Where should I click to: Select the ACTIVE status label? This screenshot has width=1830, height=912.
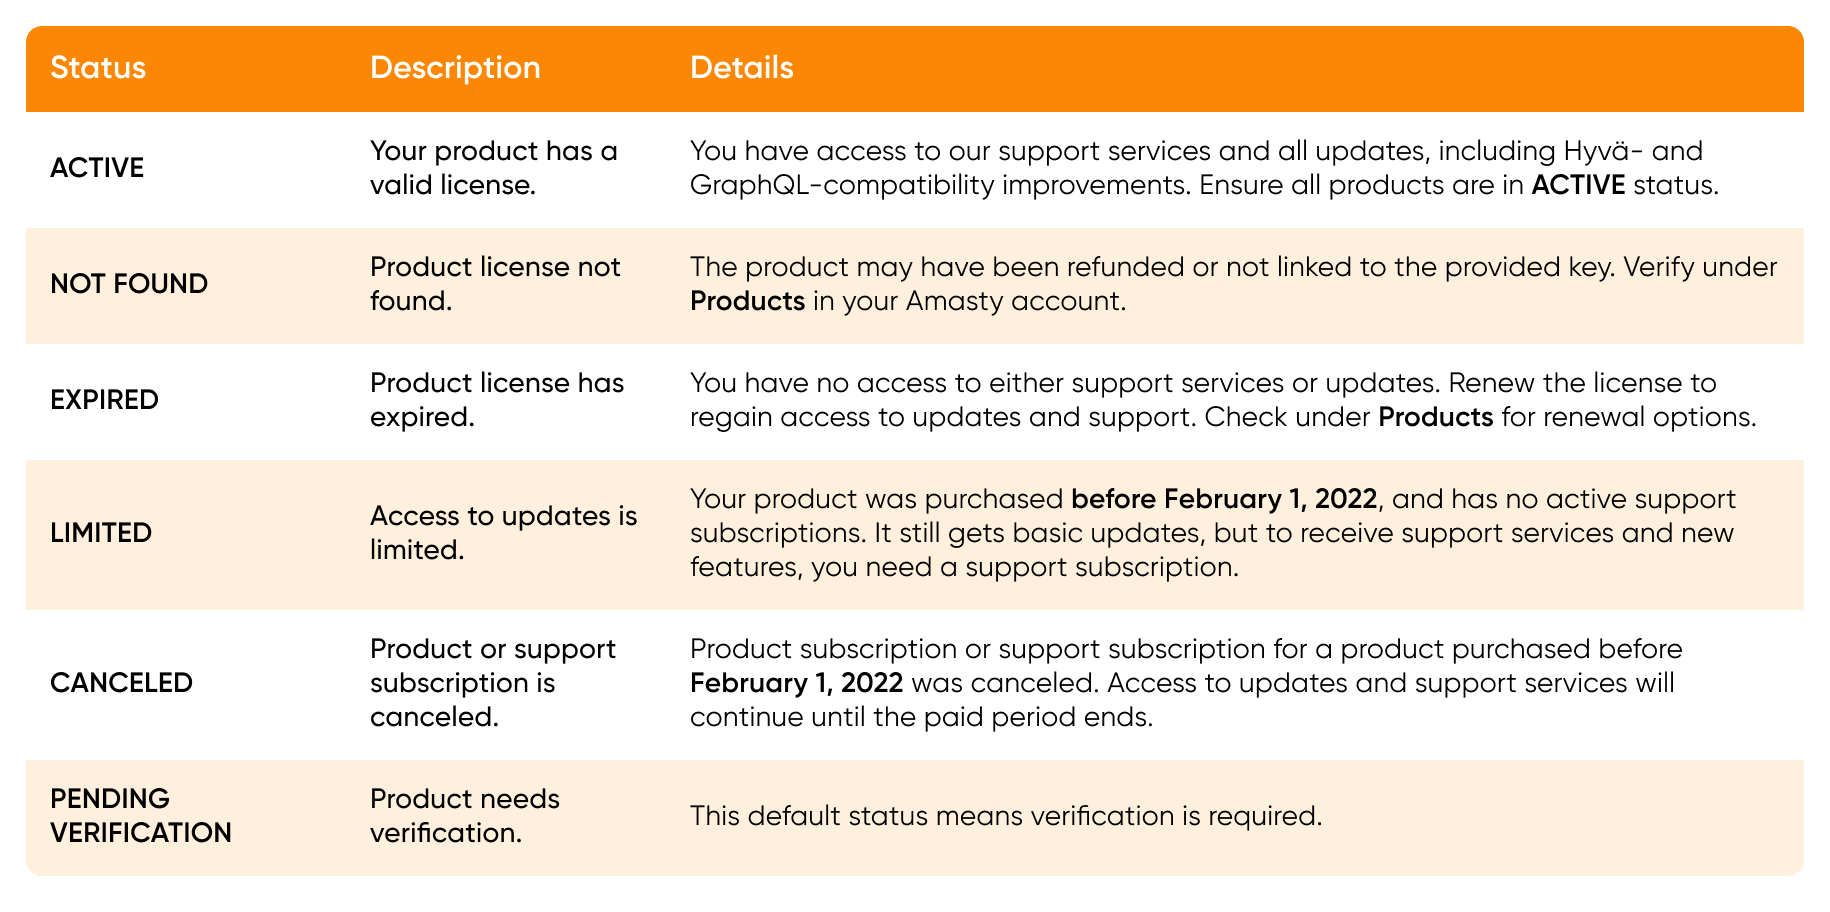tap(97, 168)
